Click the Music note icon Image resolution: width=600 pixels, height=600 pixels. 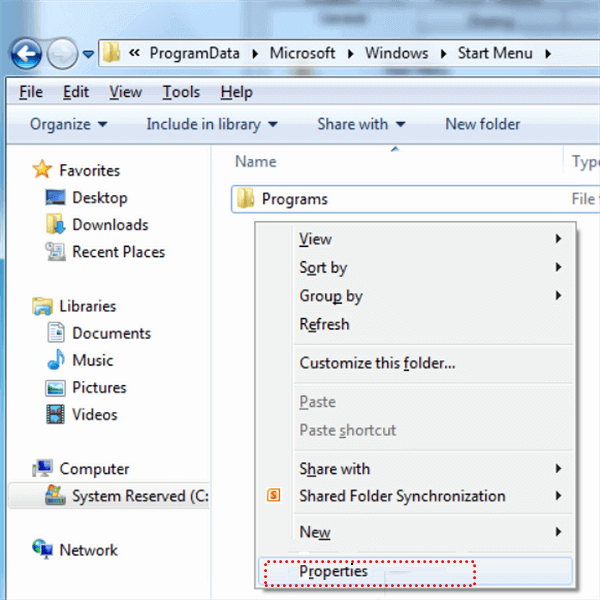click(x=56, y=360)
